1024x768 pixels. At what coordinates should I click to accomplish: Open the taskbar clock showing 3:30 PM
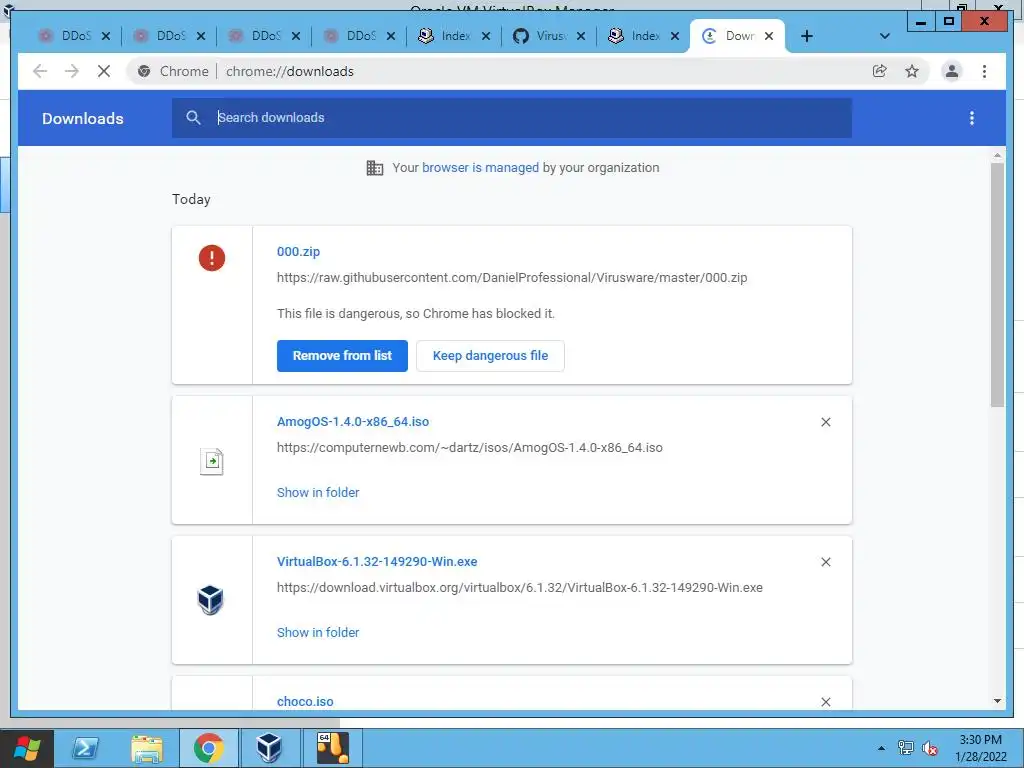980,748
